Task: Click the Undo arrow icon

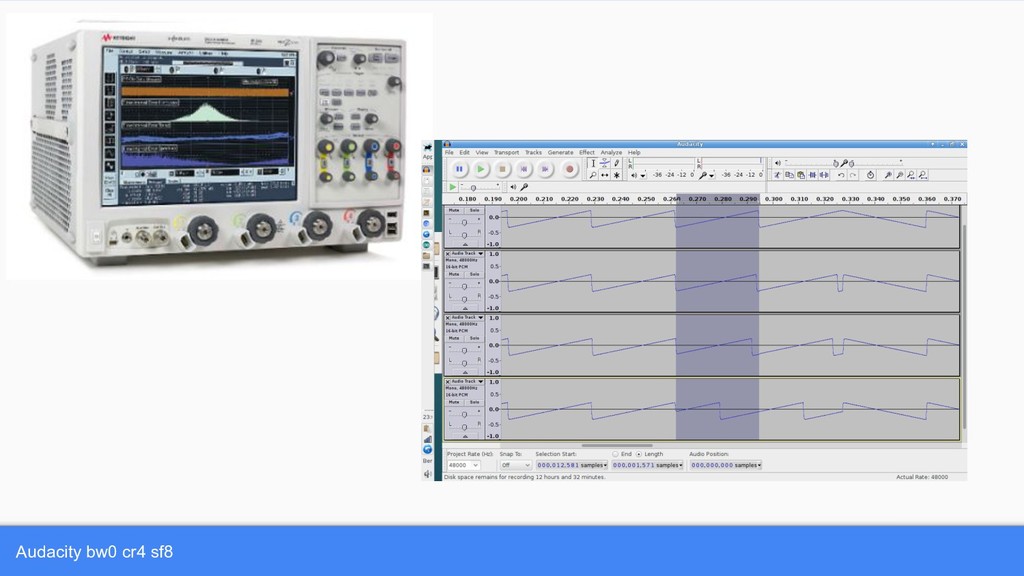Action: (x=841, y=175)
